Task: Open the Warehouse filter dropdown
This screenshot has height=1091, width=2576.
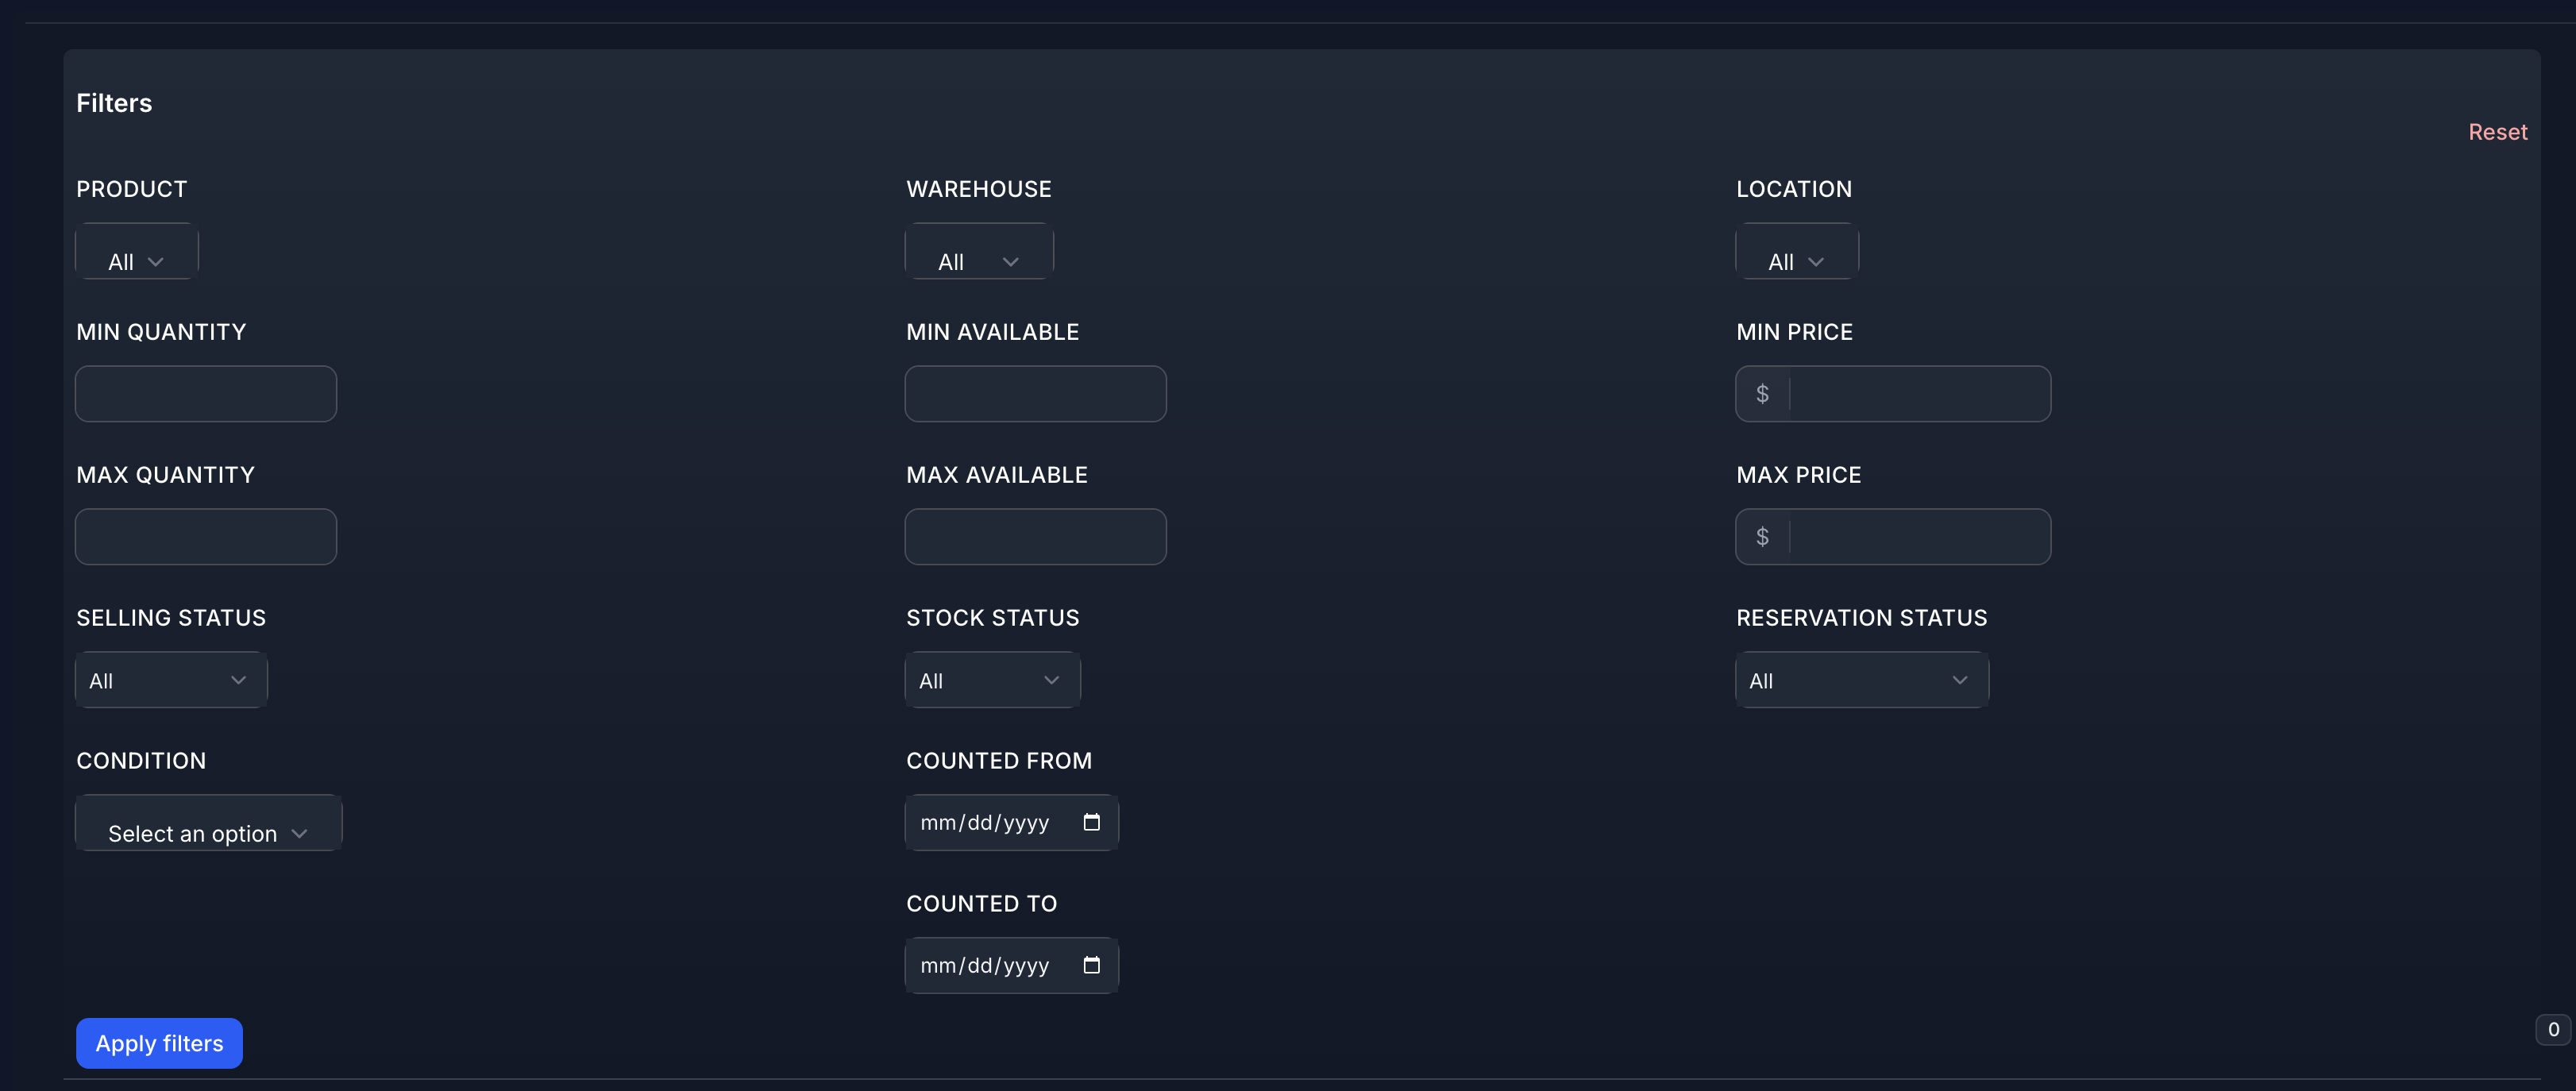Action: coord(979,252)
